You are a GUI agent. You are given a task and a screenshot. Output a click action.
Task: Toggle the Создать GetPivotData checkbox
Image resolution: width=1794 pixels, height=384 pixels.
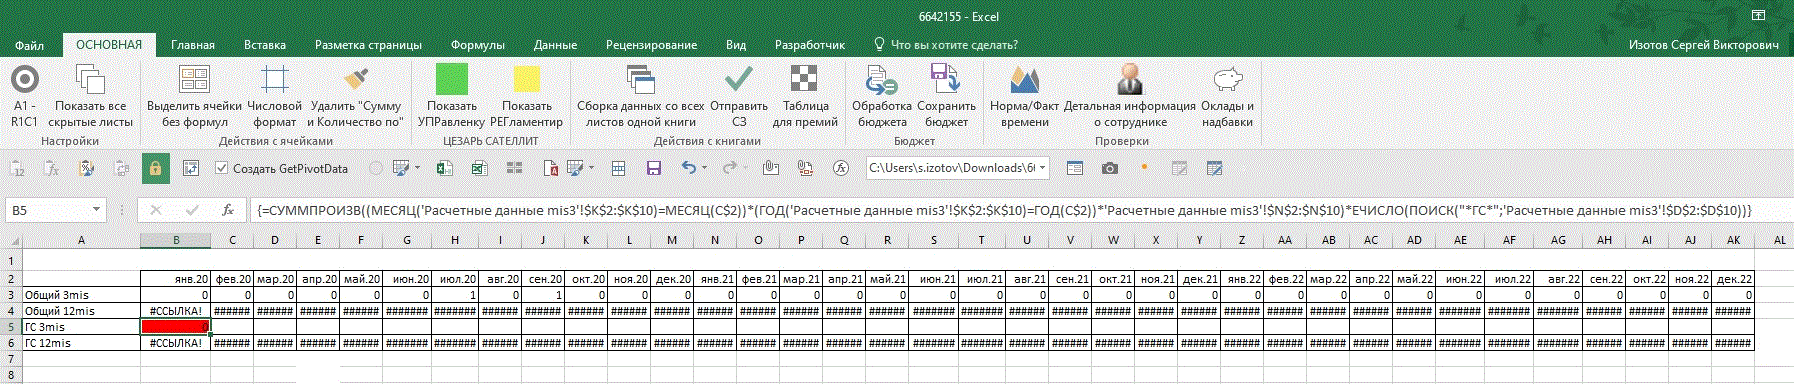tap(222, 168)
